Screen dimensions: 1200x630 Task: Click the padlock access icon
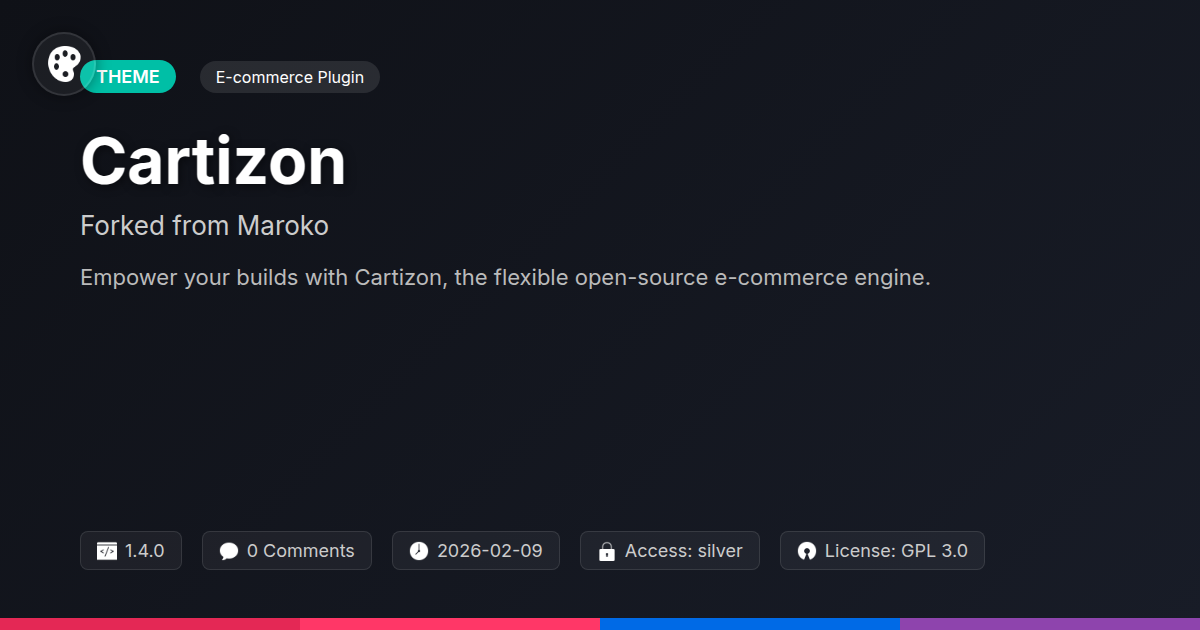tap(606, 551)
